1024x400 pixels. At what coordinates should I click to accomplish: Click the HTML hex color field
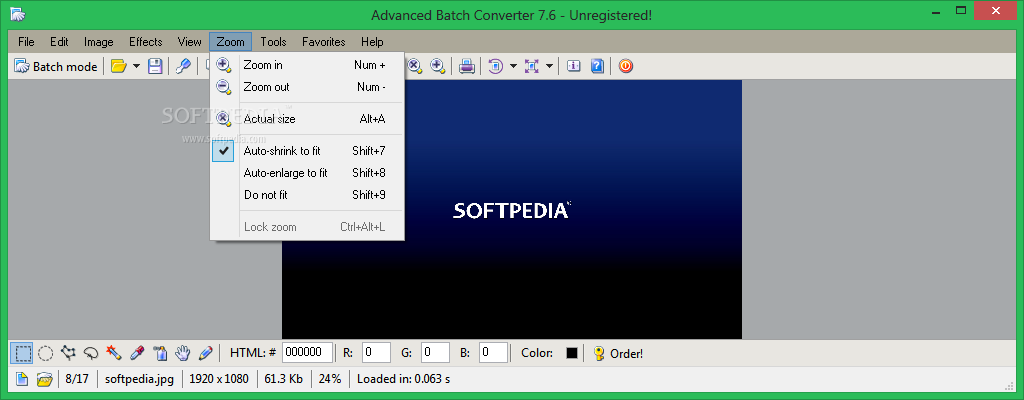(308, 352)
